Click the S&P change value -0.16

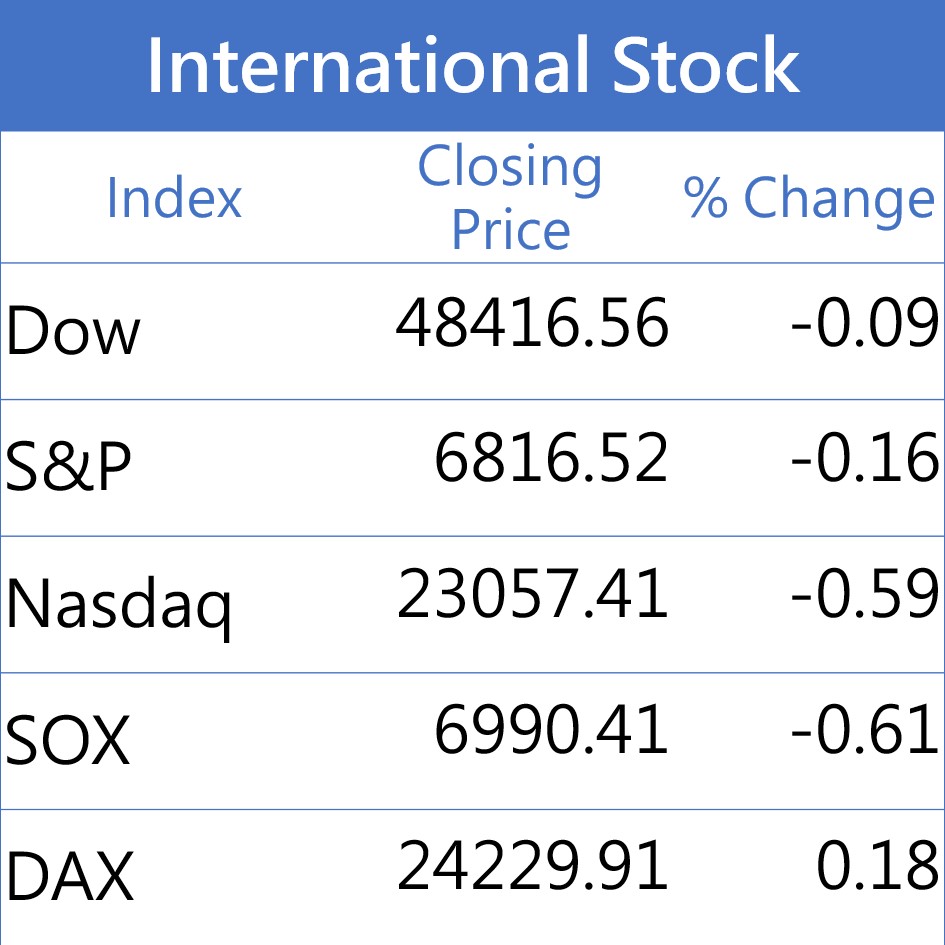click(864, 460)
